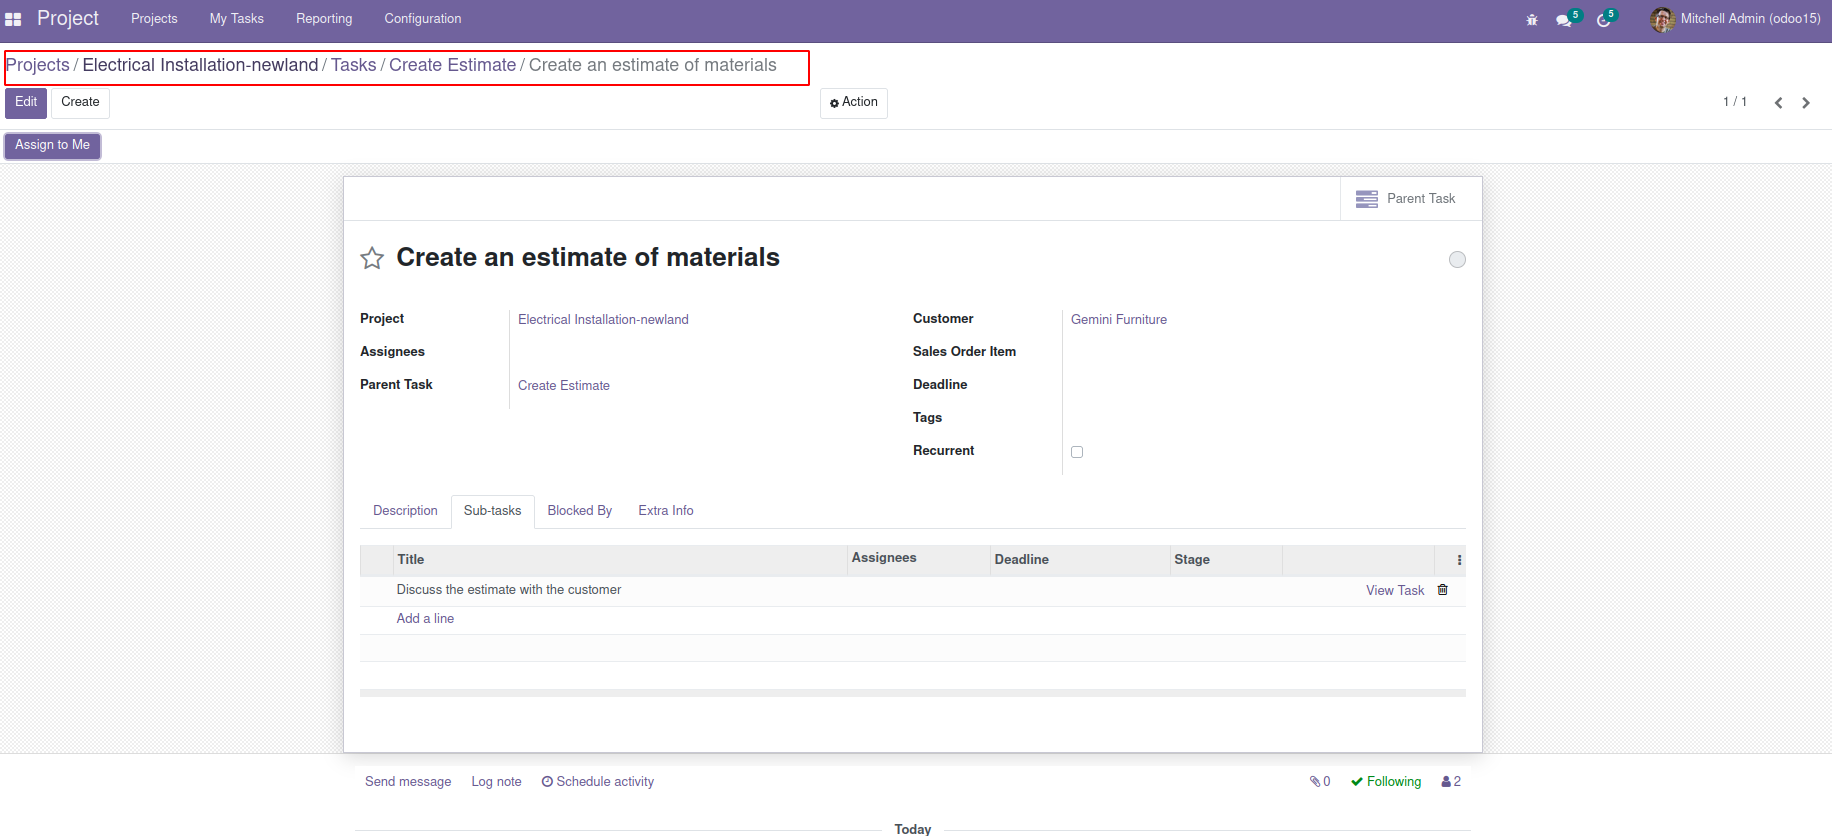
Task: Mark task as favorite with star
Action: pos(372,259)
